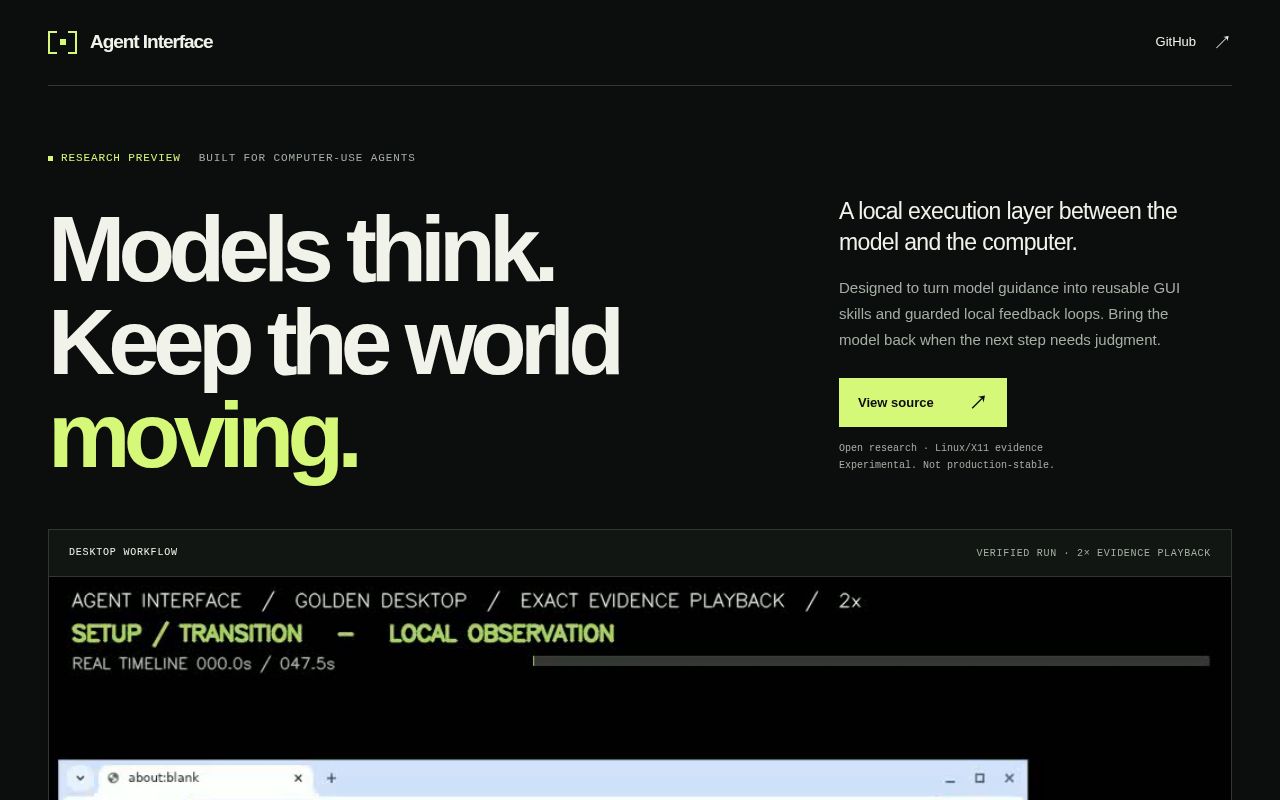
Task: Click the 'A local execution layer' subheading
Action: 1008,226
